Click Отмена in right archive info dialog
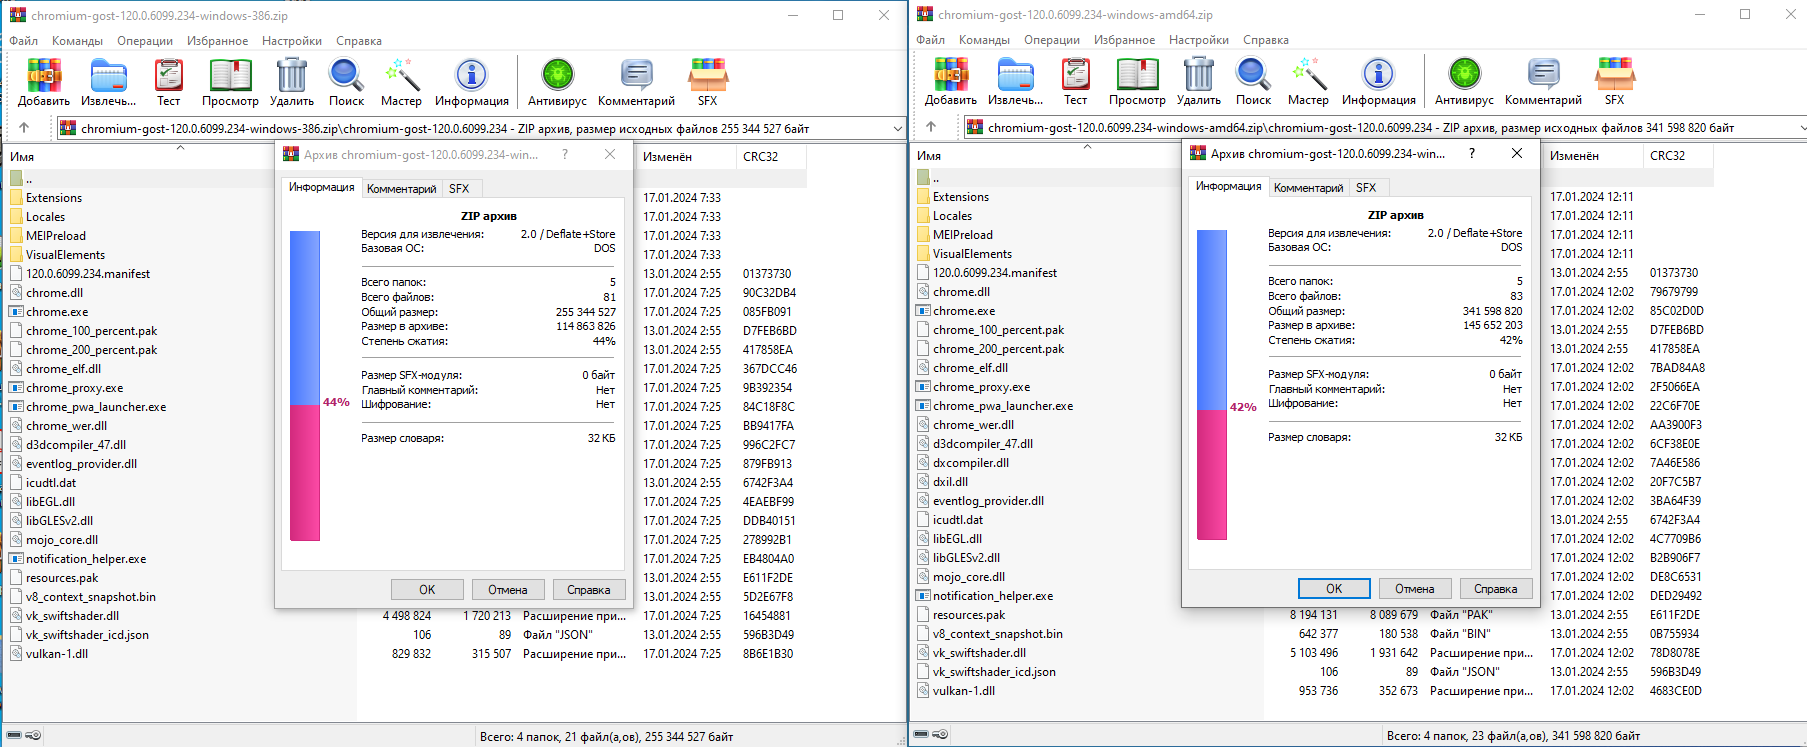Screen dimensions: 1807x747 [x=1415, y=589]
